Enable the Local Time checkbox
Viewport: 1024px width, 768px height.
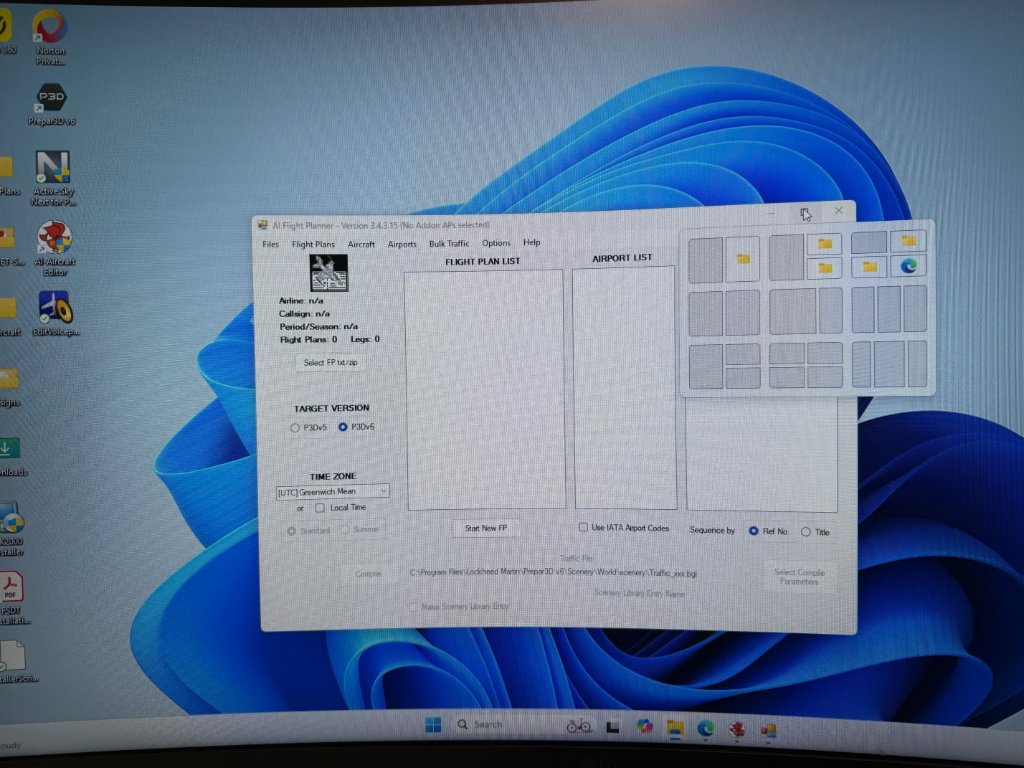(320, 508)
